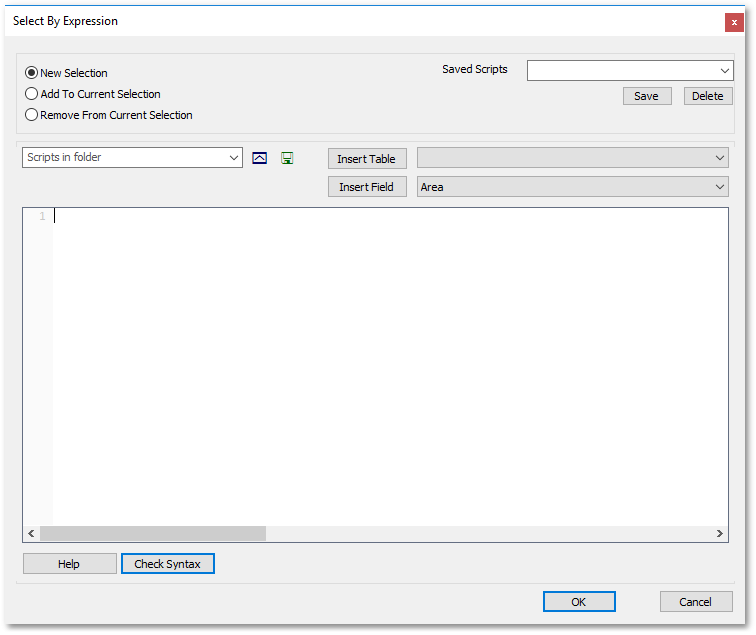The image size is (756, 635).
Task: Click inside the expression editor text area
Action: pos(390,366)
